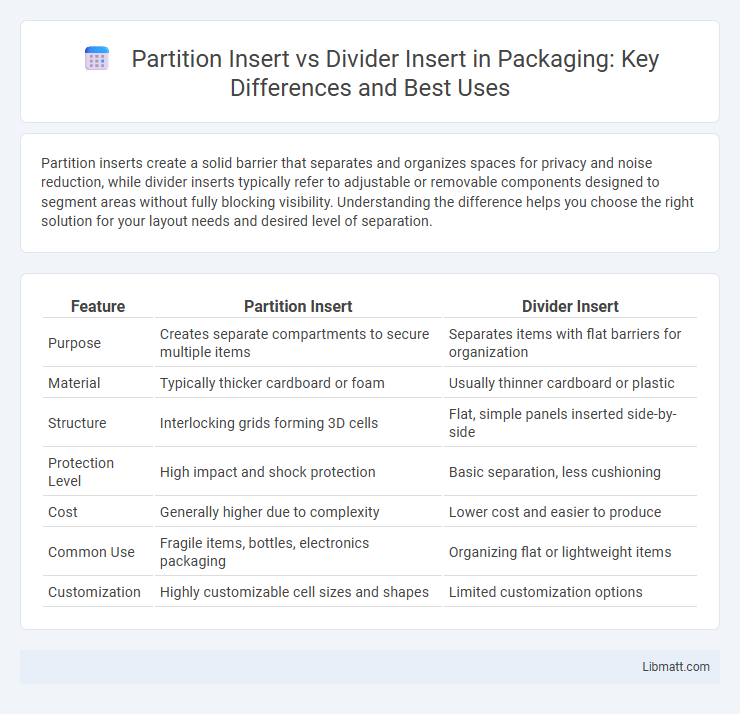Select 'Usually thinner cardboard or plastic' cell
740x714 pixels.
[570, 383]
